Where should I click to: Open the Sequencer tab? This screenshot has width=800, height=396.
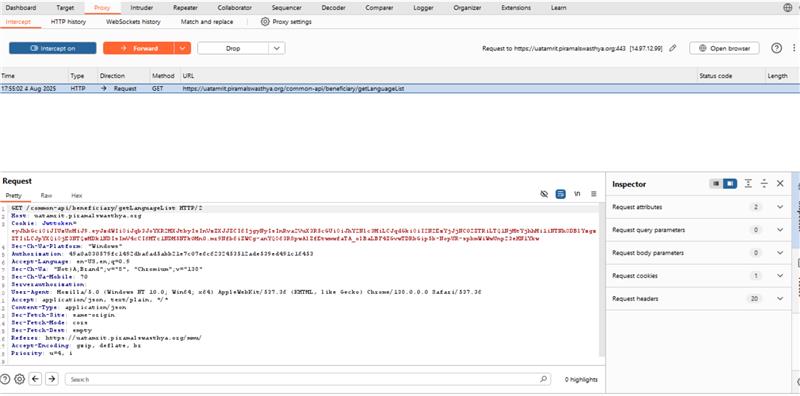(x=286, y=8)
